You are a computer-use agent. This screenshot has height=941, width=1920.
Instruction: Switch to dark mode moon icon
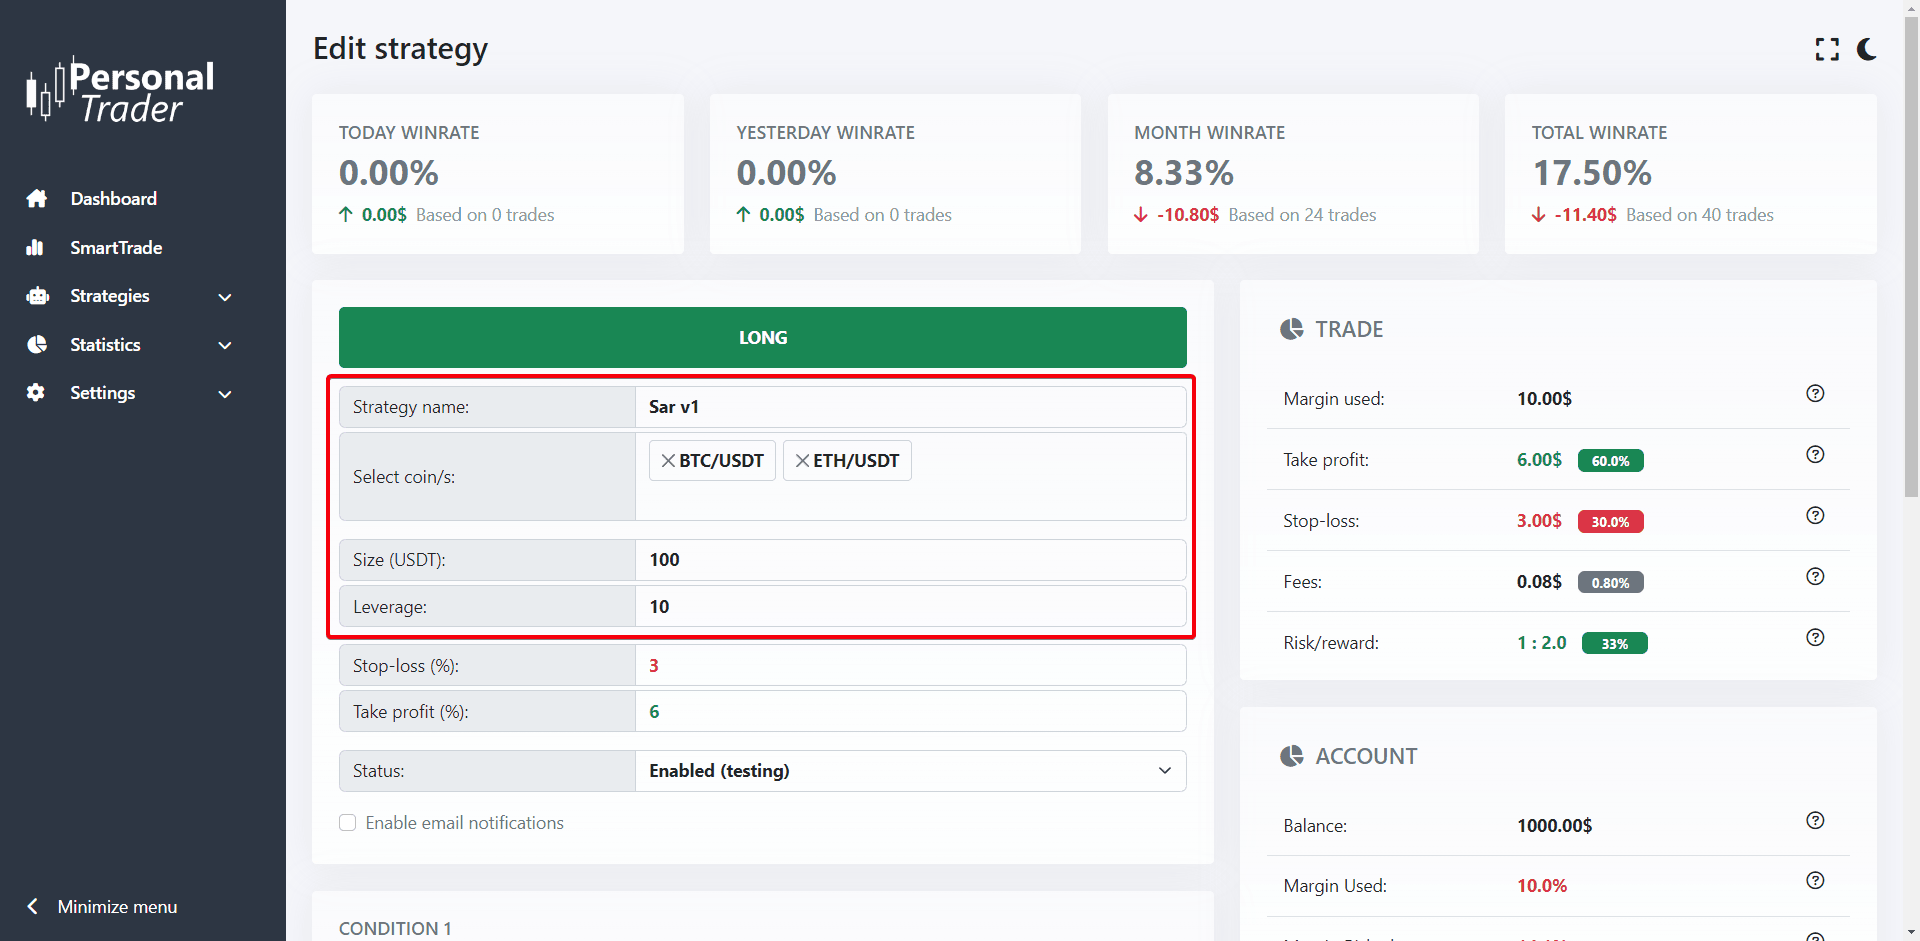[1866, 50]
